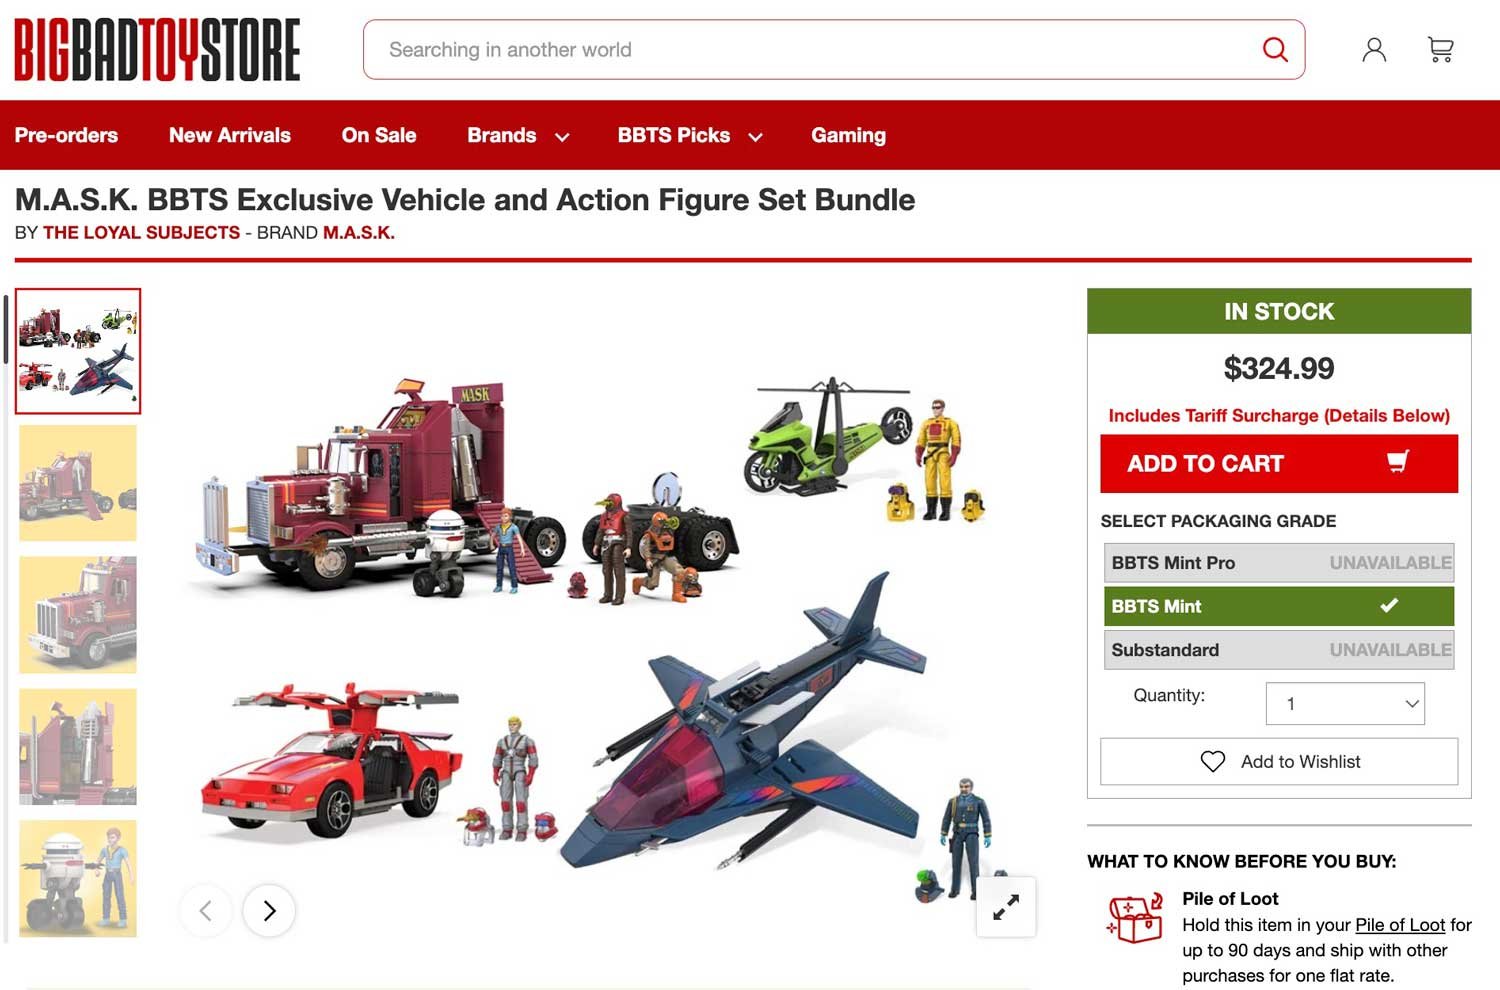
Task: Open the Quantity dropdown
Action: click(1345, 703)
